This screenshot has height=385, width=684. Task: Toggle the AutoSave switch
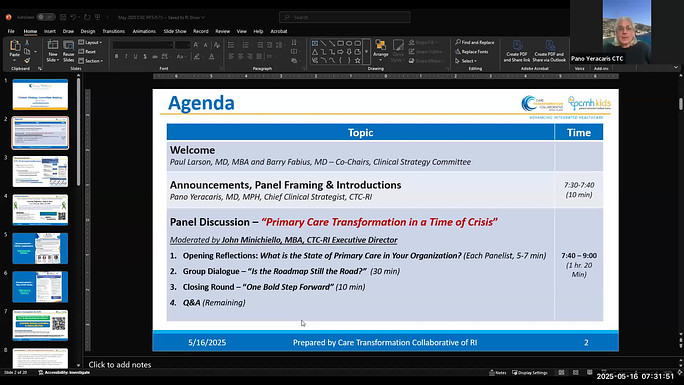[x=46, y=17]
